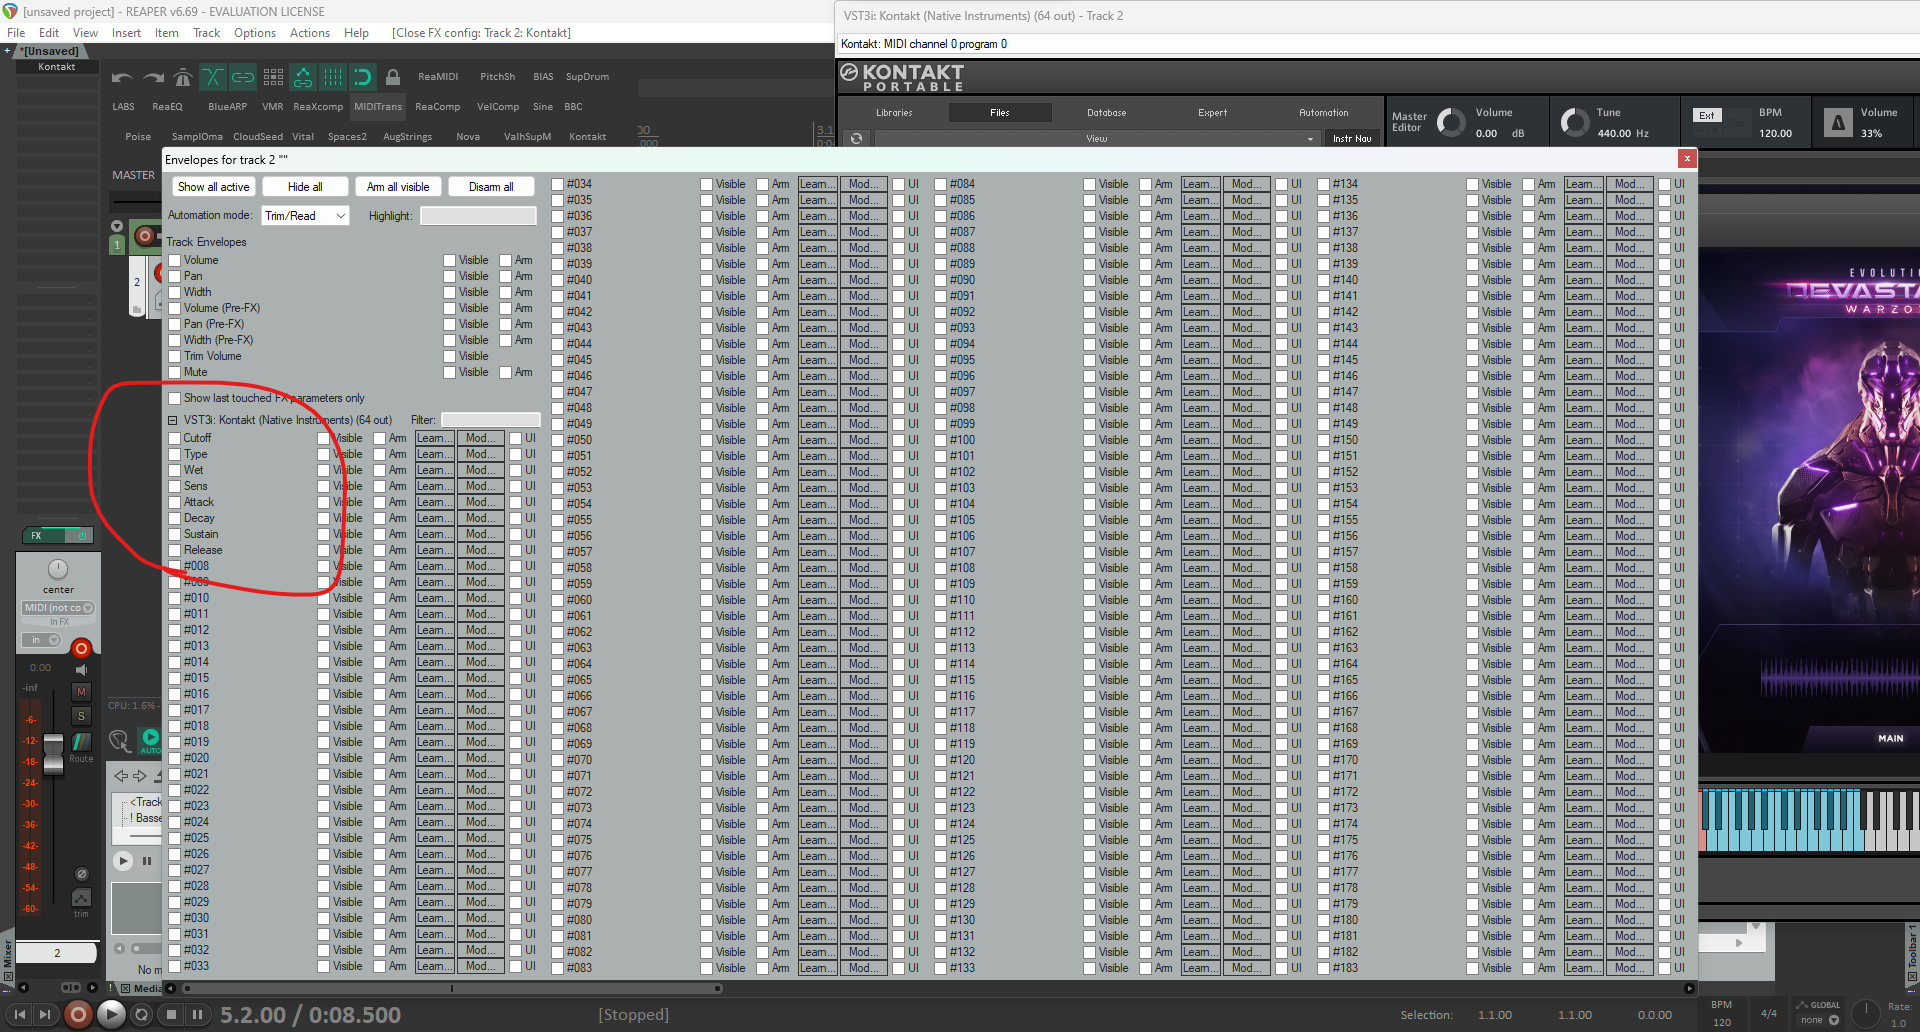This screenshot has height=1032, width=1920.
Task: Toggle the metronome icon in toolbar
Action: [183, 77]
